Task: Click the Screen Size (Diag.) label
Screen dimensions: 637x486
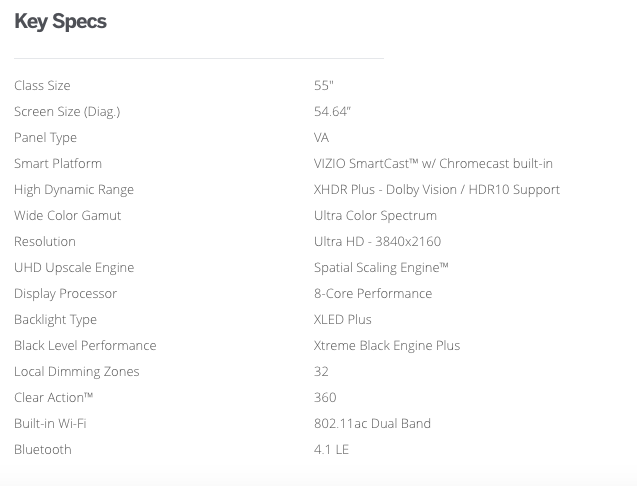Action: pyautogui.click(x=67, y=112)
